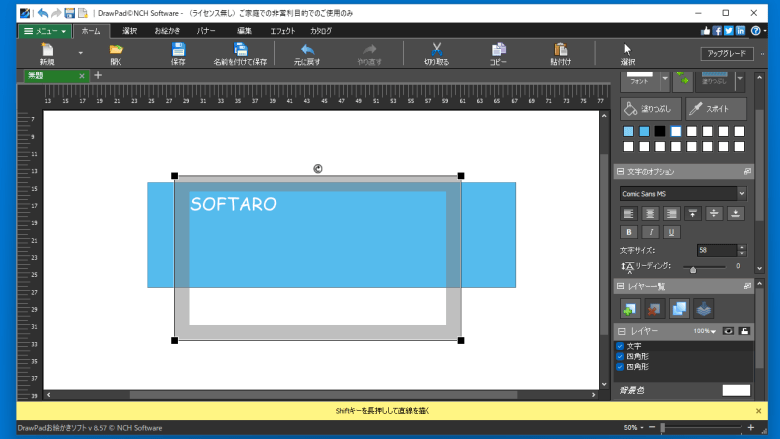Click the Paste (貼付け) clipboard icon
The height and width of the screenshot is (439, 780).
[x=561, y=49]
